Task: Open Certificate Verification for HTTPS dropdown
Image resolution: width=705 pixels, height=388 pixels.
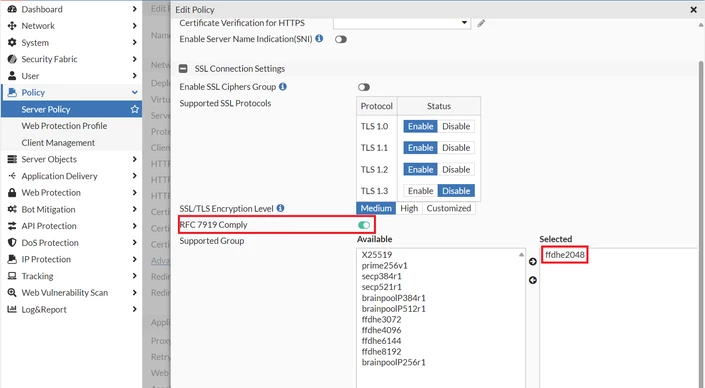Action: click(402, 23)
